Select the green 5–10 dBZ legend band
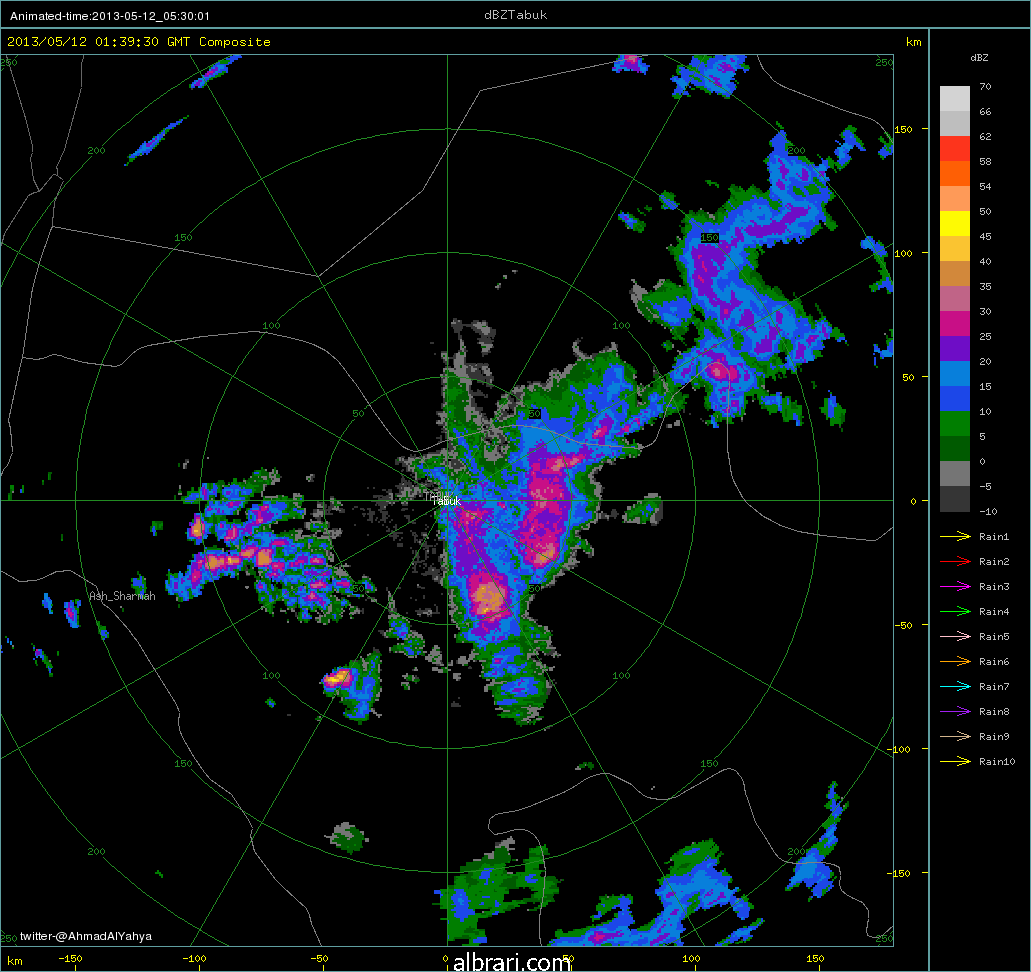This screenshot has height=972, width=1031. tap(955, 424)
